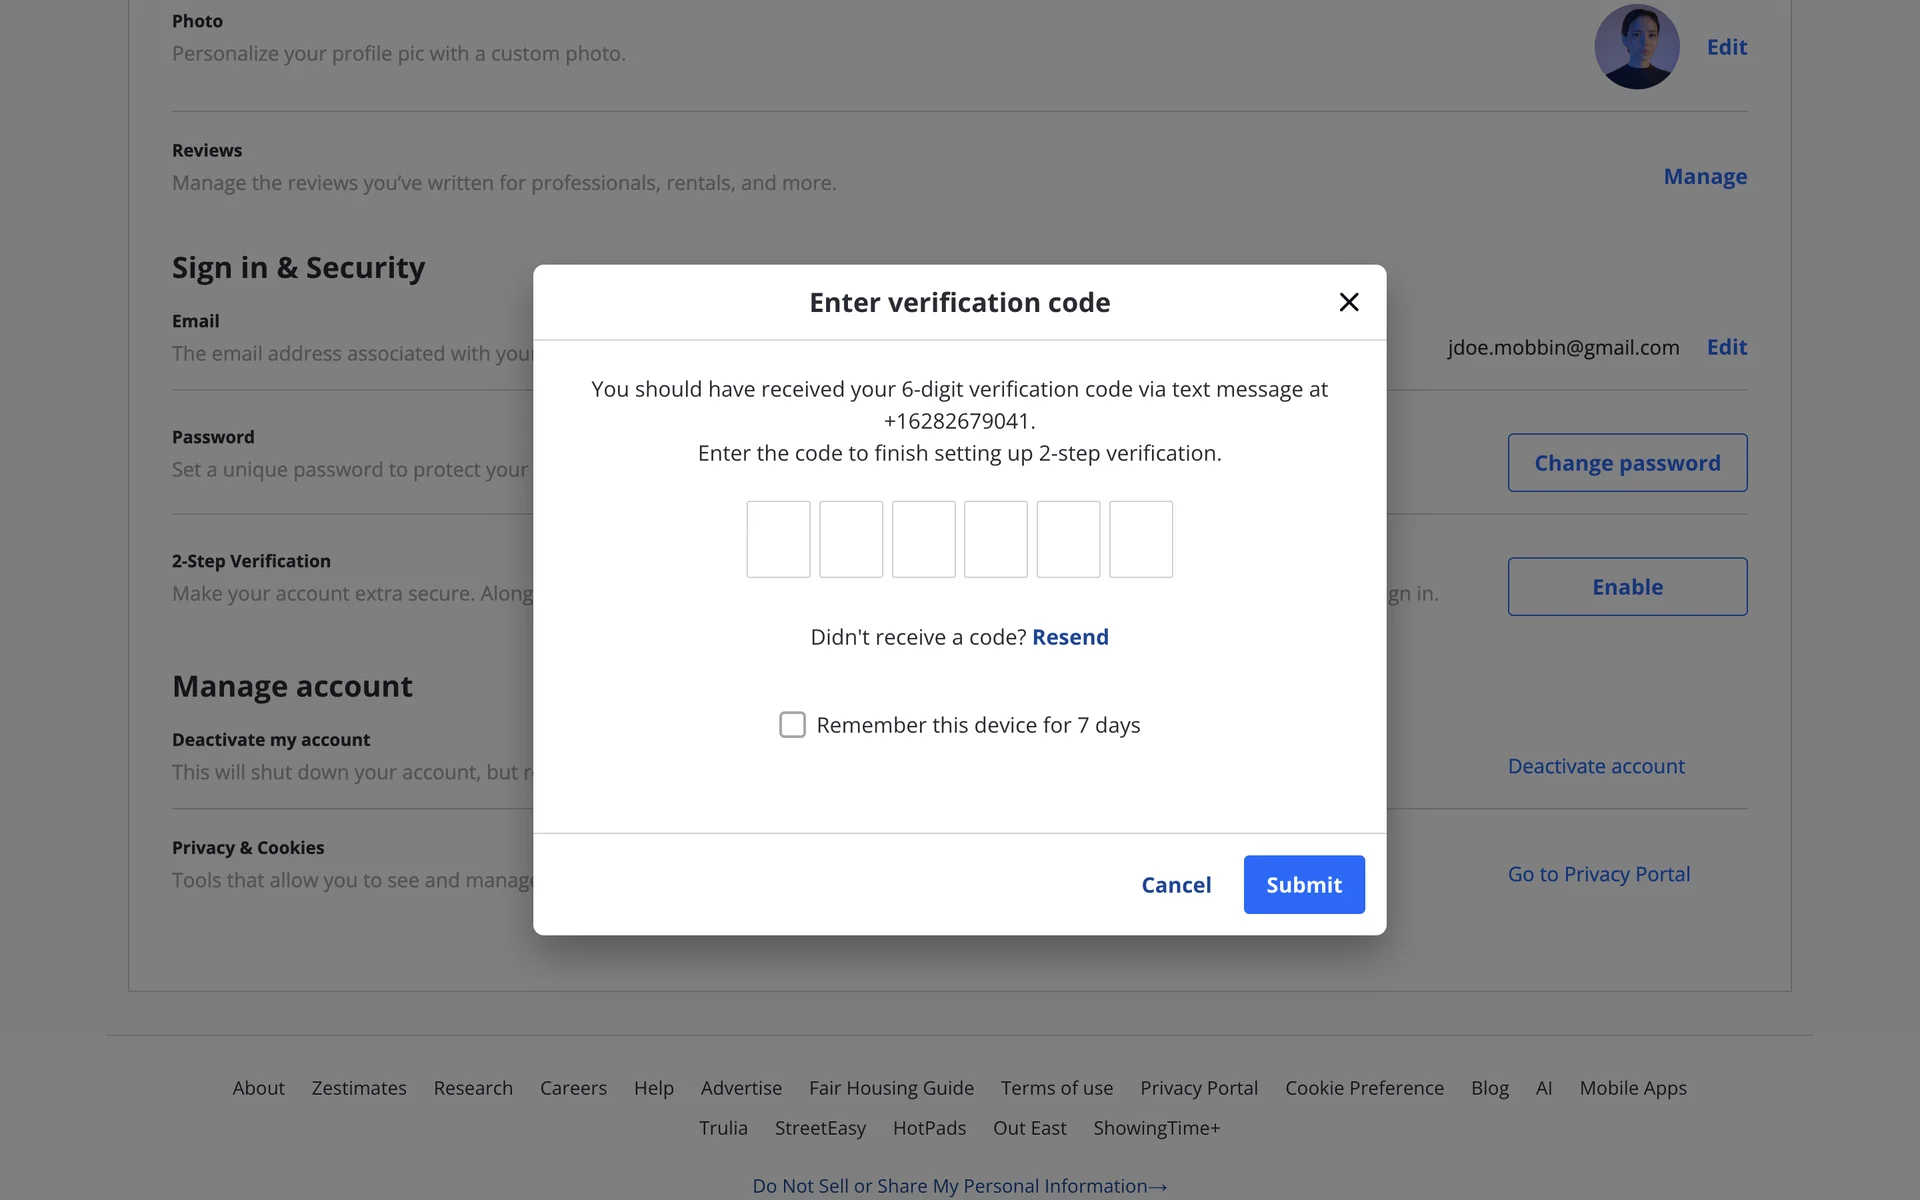The image size is (1920, 1200).
Task: Open the Mobile Apps footer link
Action: click(x=1632, y=1088)
